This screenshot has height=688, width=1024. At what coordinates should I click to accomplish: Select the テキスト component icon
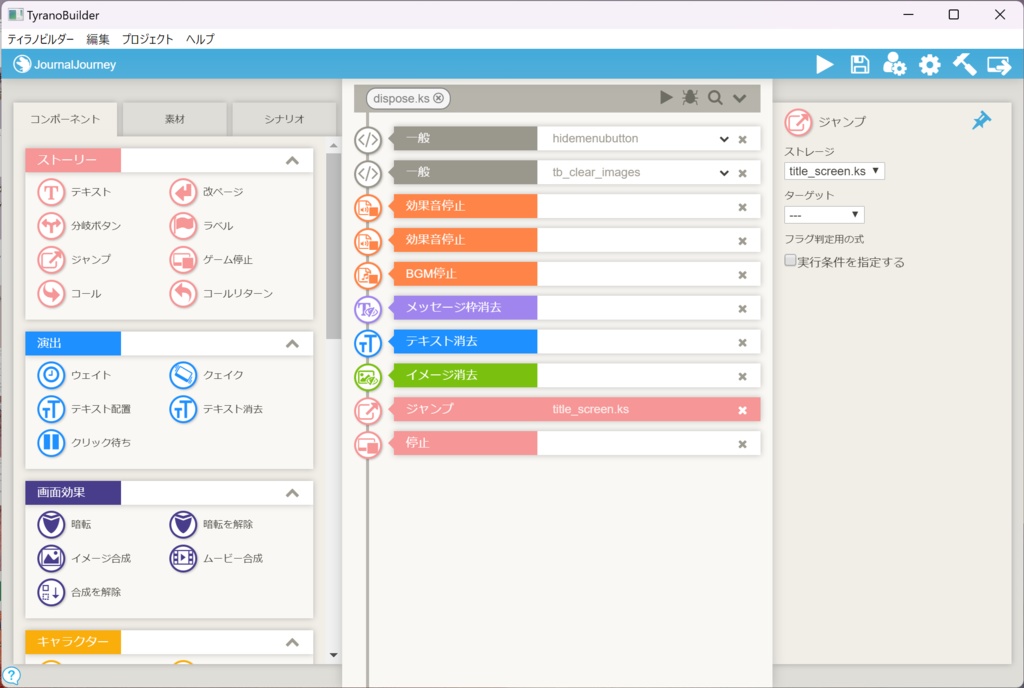point(51,192)
